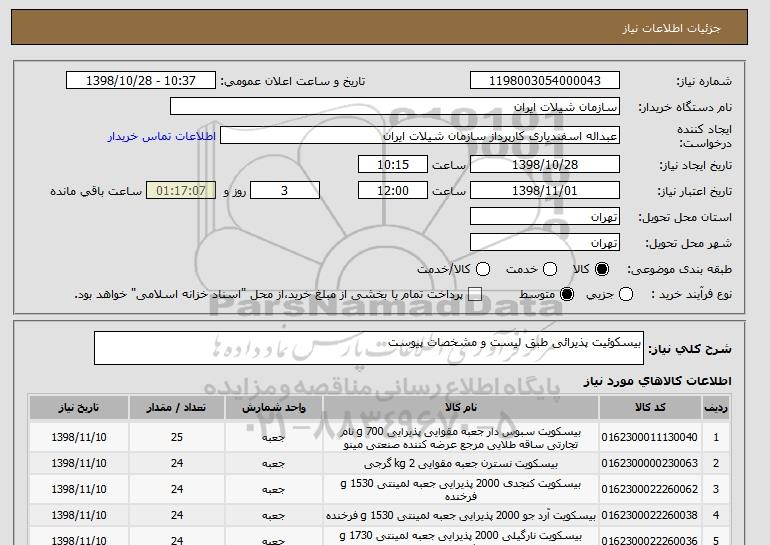The image size is (770, 545).
Task: Select the کالا/خدمت radio button
Action: [483, 269]
